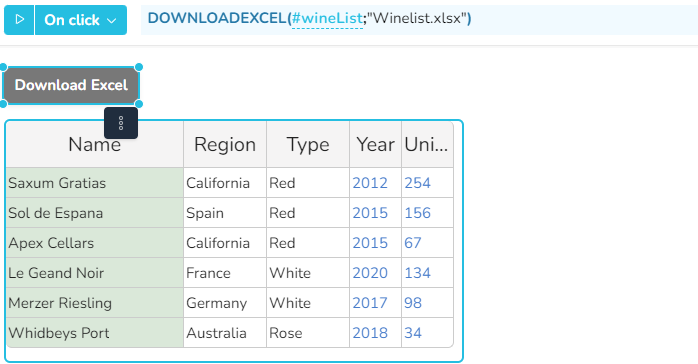The width and height of the screenshot is (698, 364).
Task: Click the units value 134
Action: 427,273
